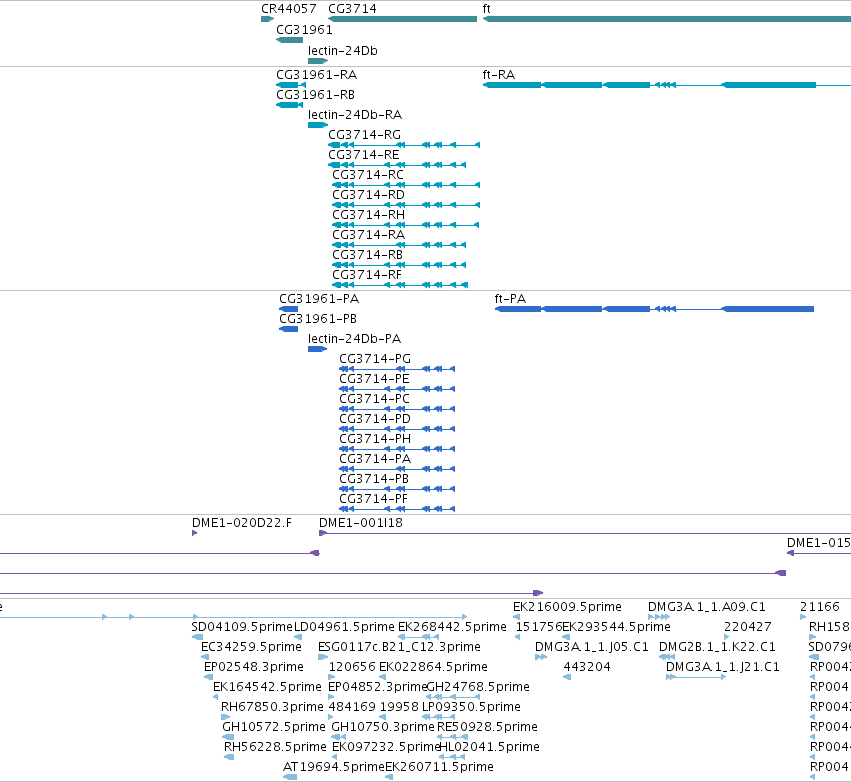Image resolution: width=851 pixels, height=782 pixels.
Task: Select EST RE50928.5prime
Action: [x=487, y=727]
